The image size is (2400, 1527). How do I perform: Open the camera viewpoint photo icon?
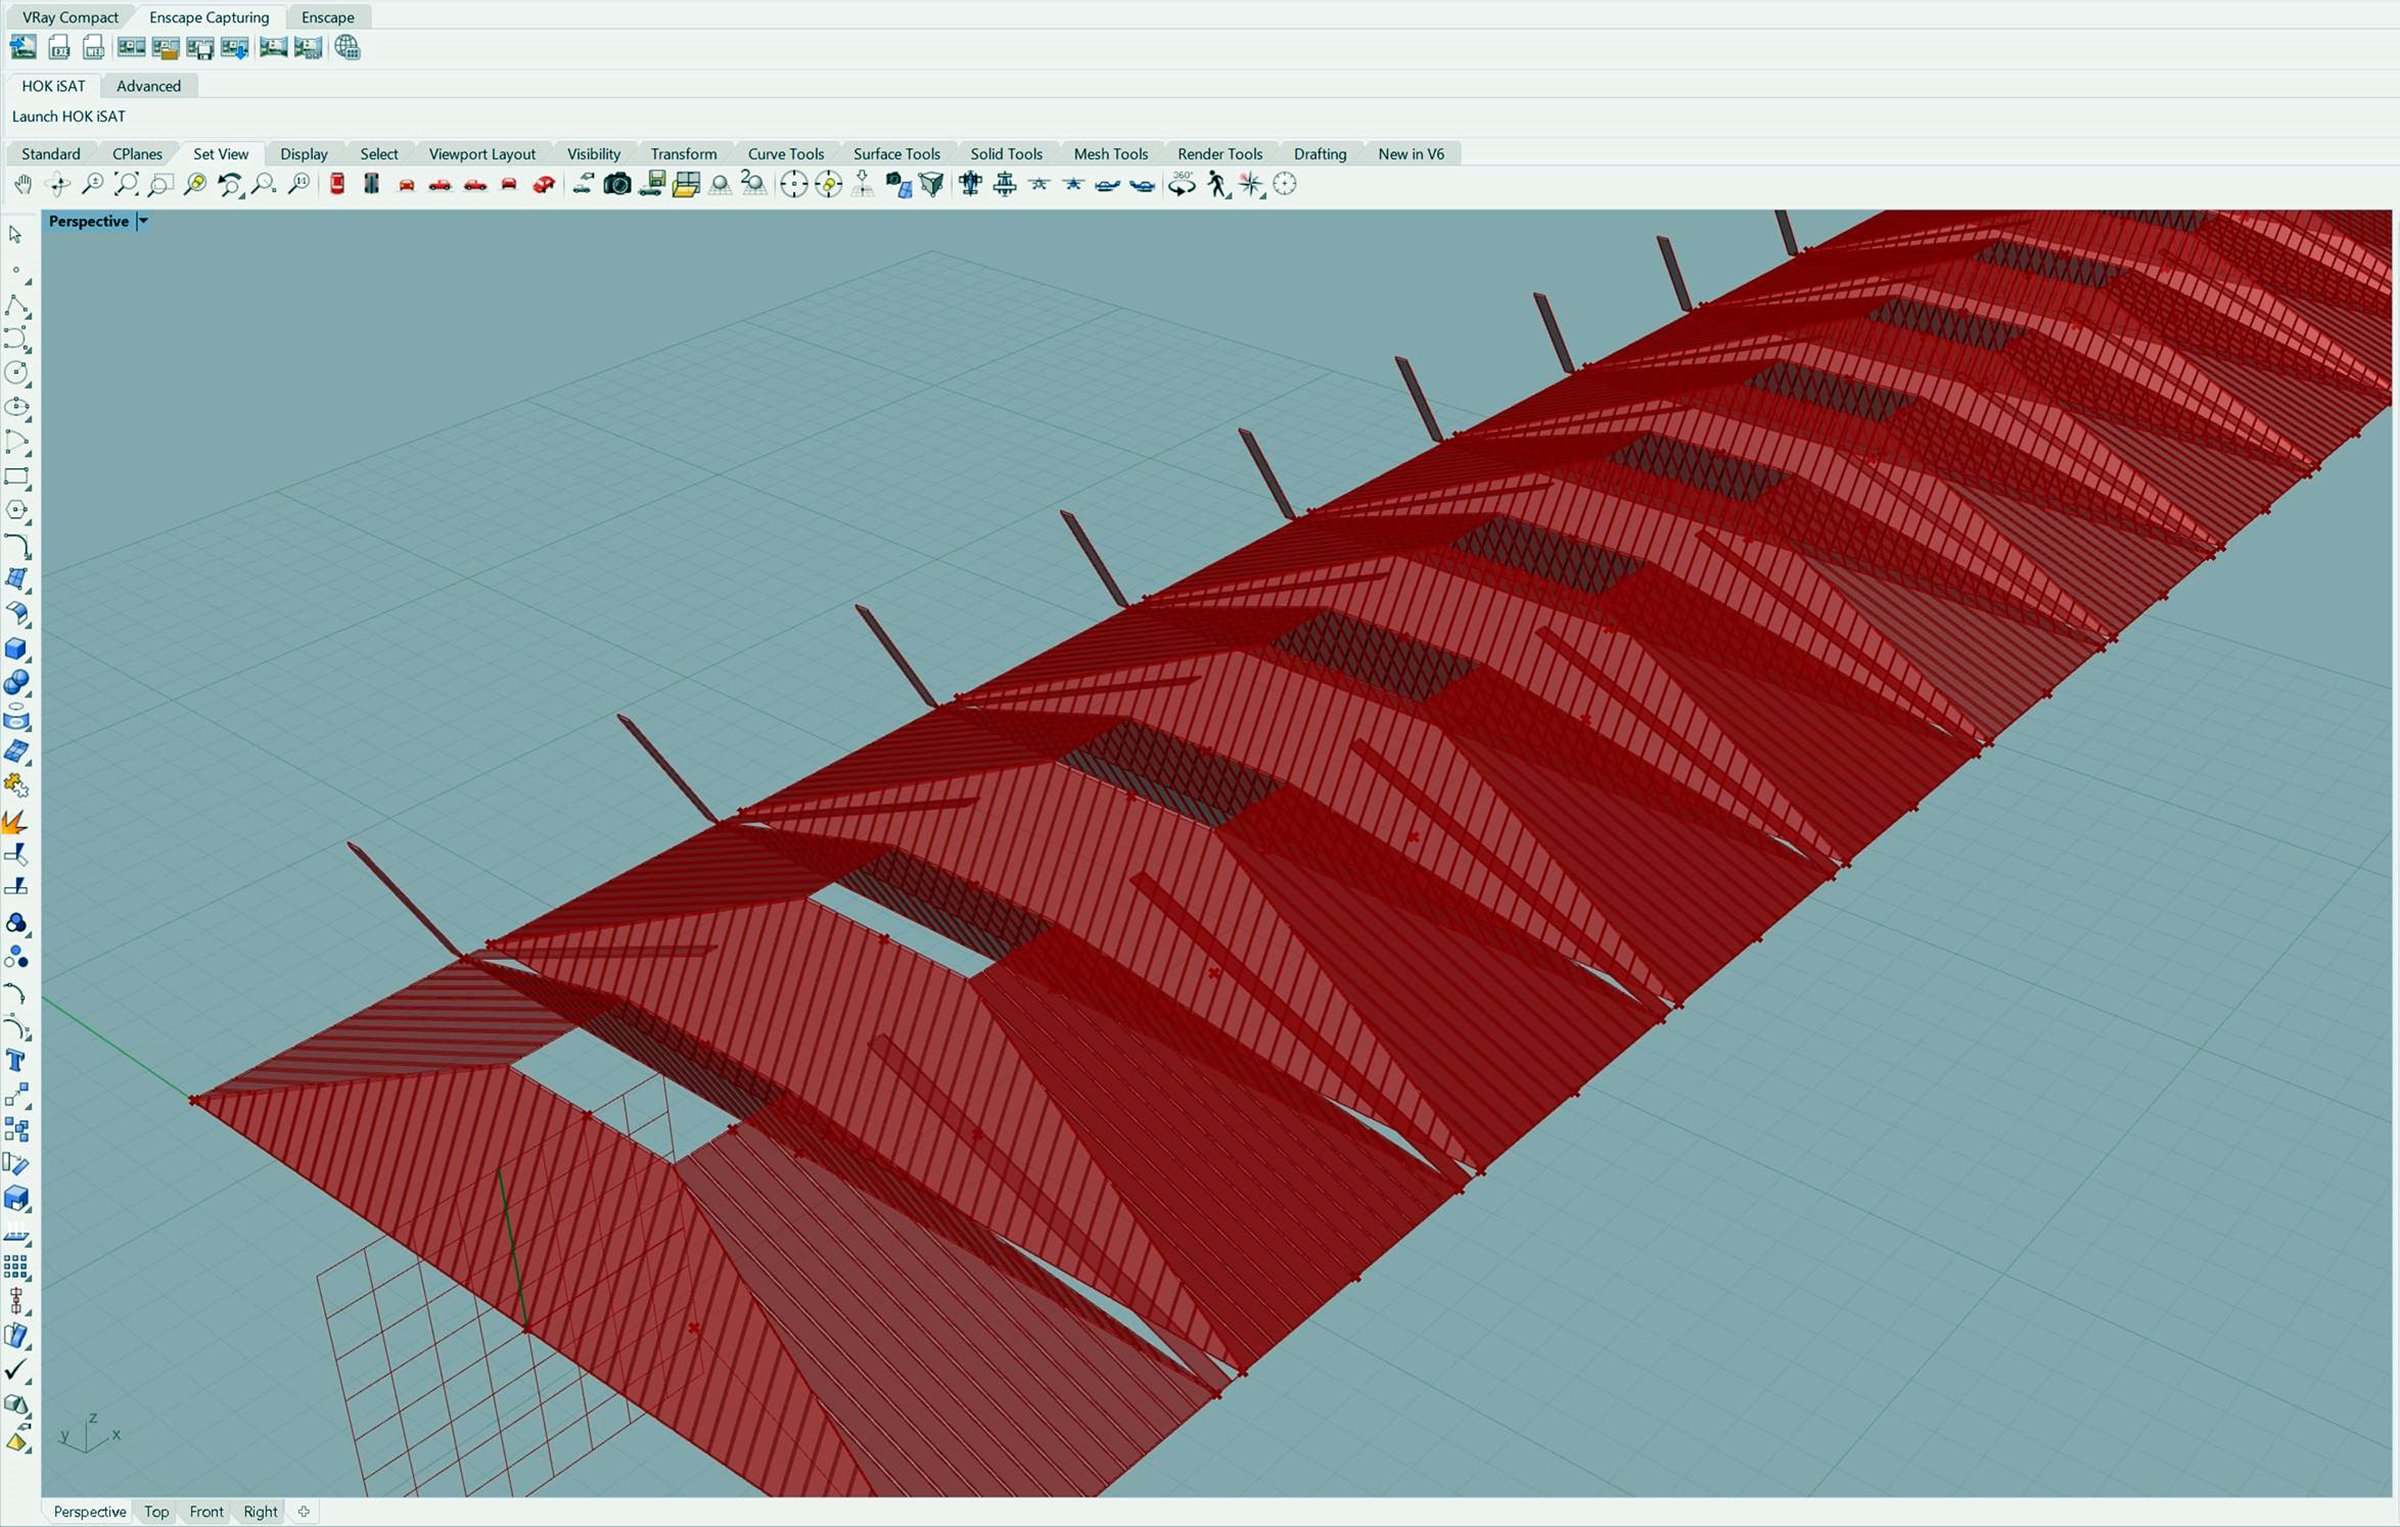615,185
